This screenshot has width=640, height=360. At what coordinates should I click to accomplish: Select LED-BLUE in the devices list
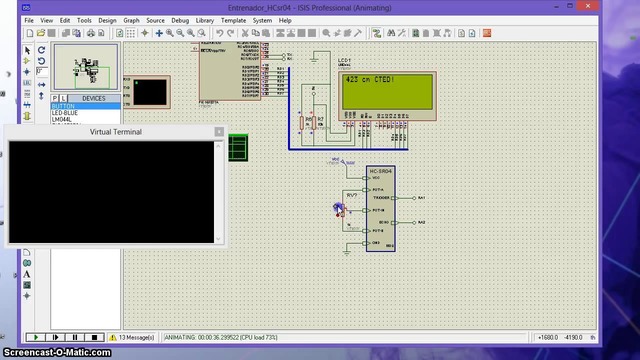(x=86, y=113)
